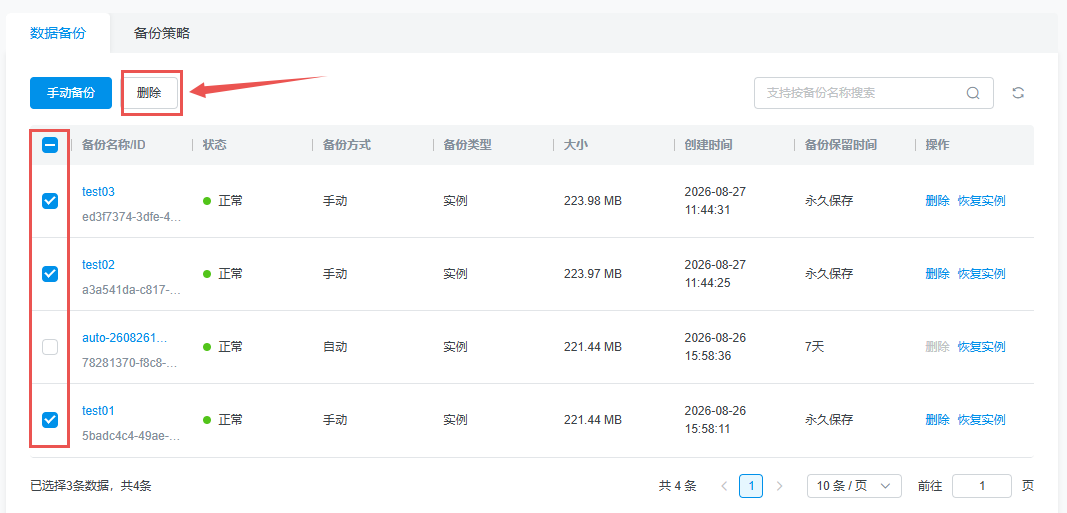Check the auto-2608261 backup checkbox
This screenshot has height=513, width=1067.
[50, 347]
